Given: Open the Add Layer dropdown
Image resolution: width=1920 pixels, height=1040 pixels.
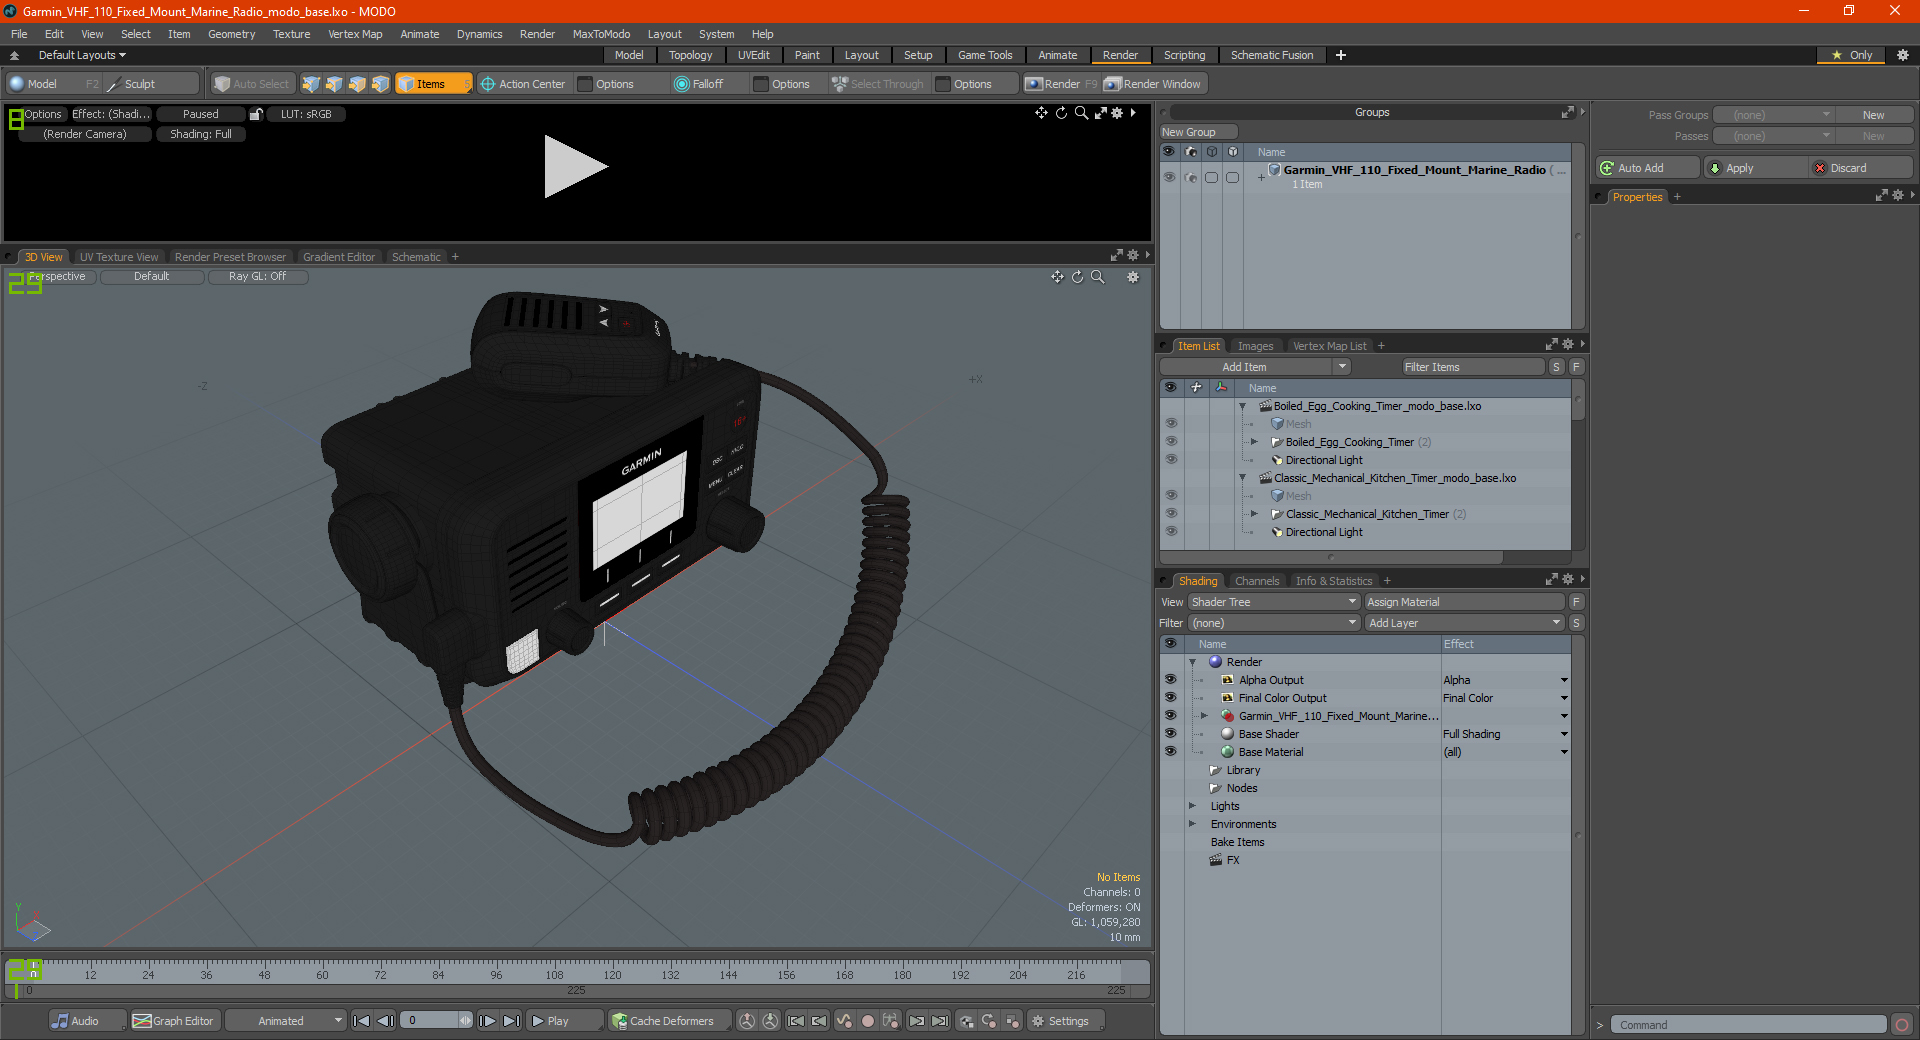Looking at the screenshot, I should click(1465, 623).
